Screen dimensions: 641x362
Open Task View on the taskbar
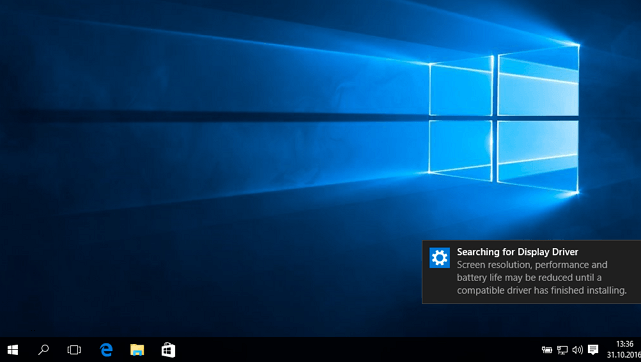coord(74,350)
